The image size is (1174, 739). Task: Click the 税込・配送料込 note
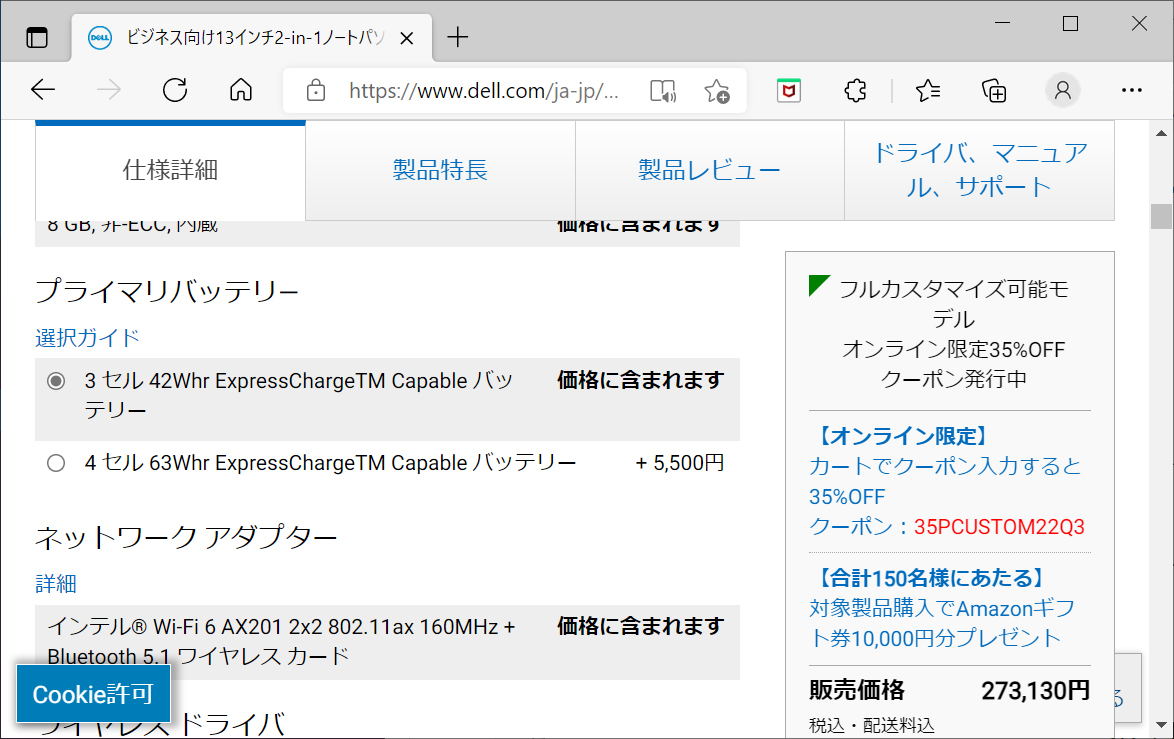point(872,725)
